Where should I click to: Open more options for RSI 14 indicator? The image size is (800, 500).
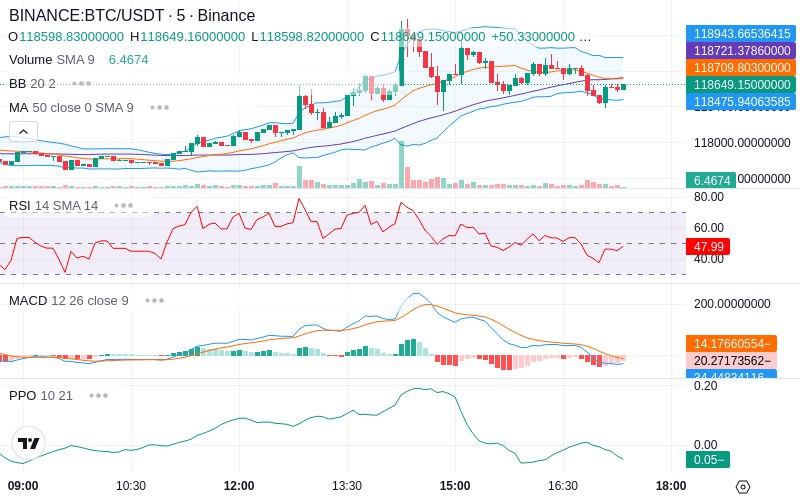123,206
